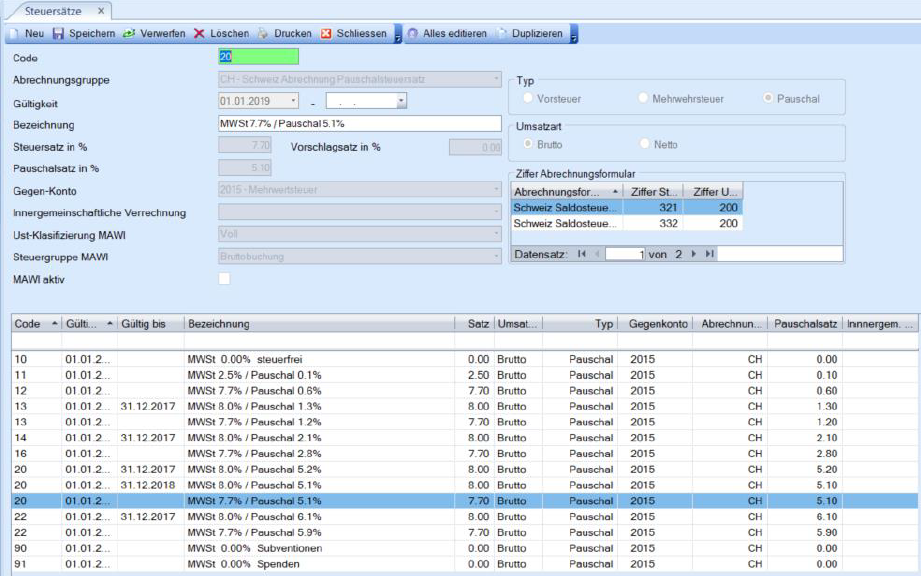Viewport: 921px width, 576px height.
Task: Toggle the MAWI aktiv checkbox
Action: 224,278
